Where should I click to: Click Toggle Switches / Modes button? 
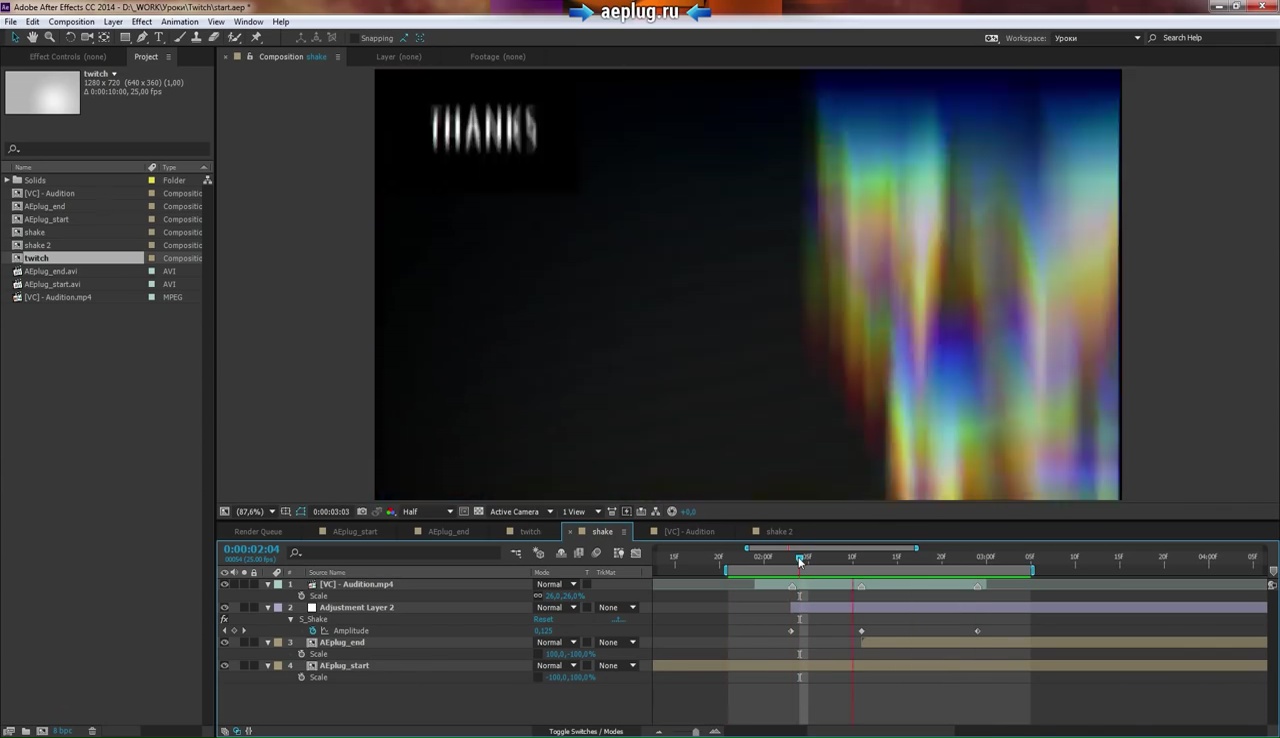(585, 732)
